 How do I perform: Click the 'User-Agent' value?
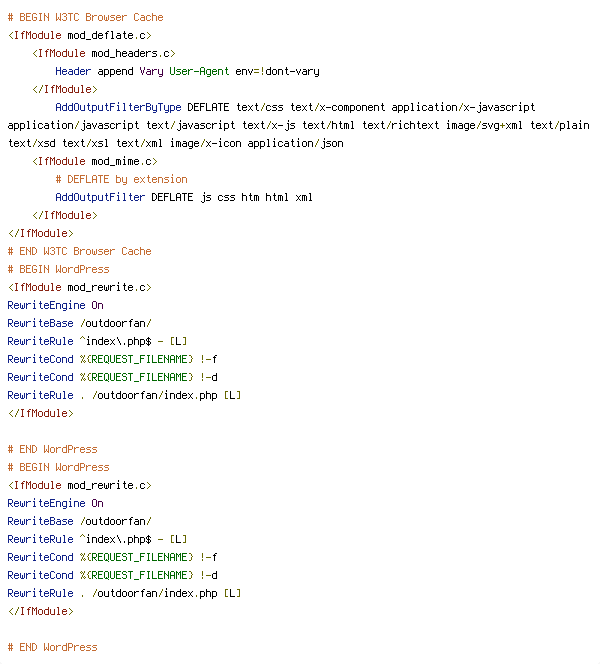pos(199,71)
